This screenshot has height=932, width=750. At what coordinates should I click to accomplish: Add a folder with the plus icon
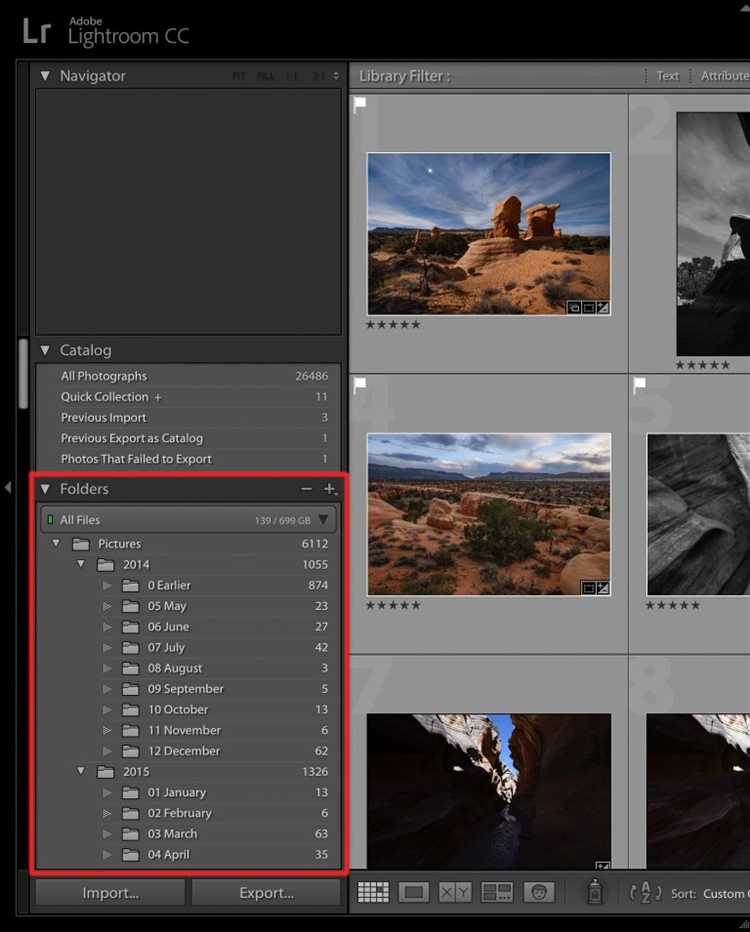[x=329, y=489]
